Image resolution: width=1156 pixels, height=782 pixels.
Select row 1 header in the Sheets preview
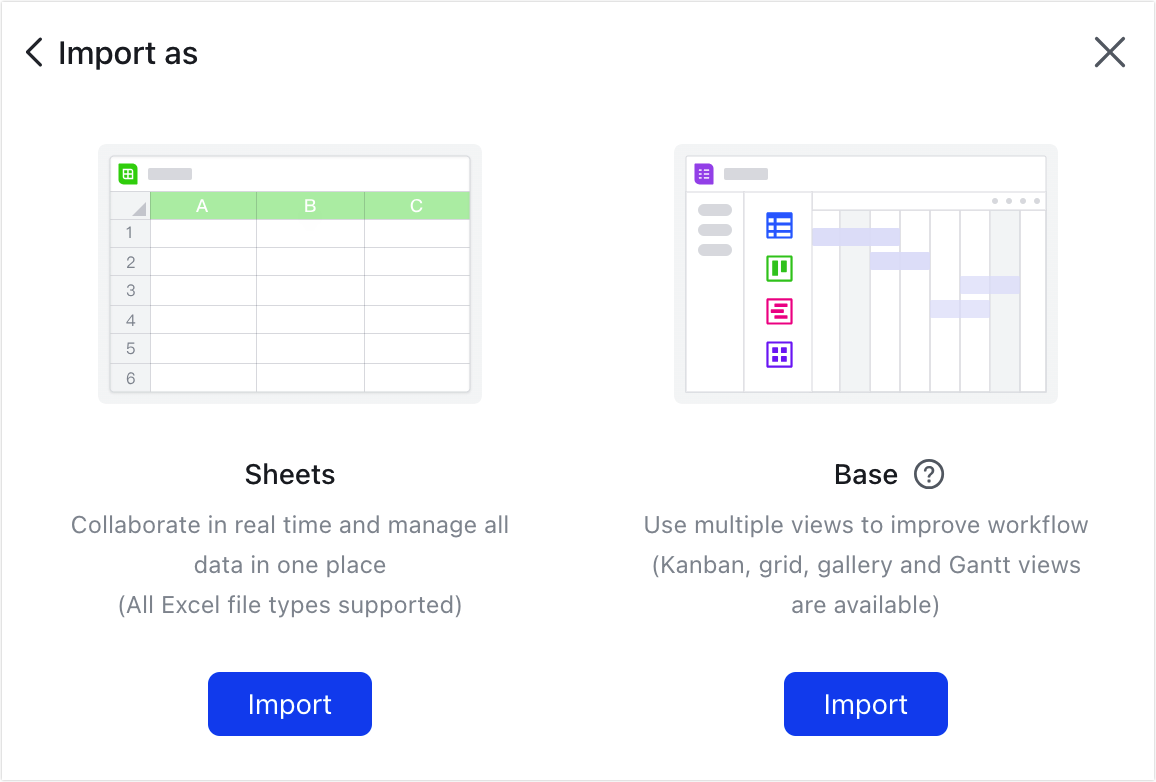[129, 232]
